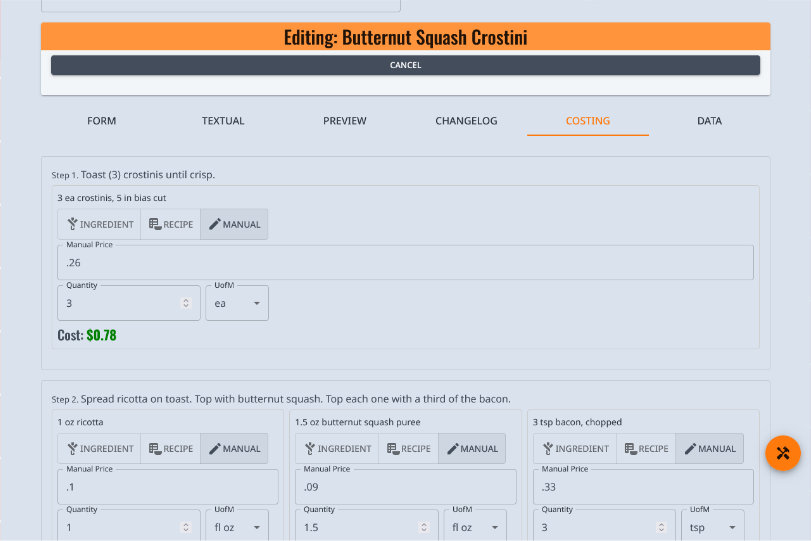Open the Preview tab
811x541 pixels.
[x=344, y=121]
